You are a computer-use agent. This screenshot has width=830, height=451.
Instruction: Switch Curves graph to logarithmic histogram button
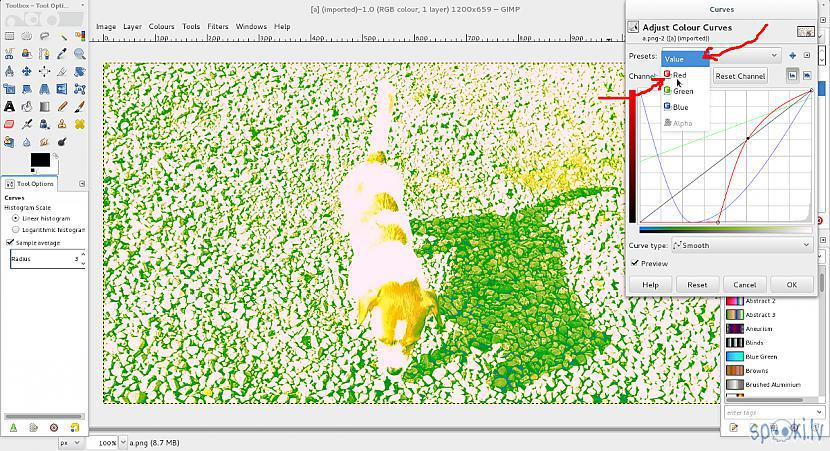tap(807, 76)
